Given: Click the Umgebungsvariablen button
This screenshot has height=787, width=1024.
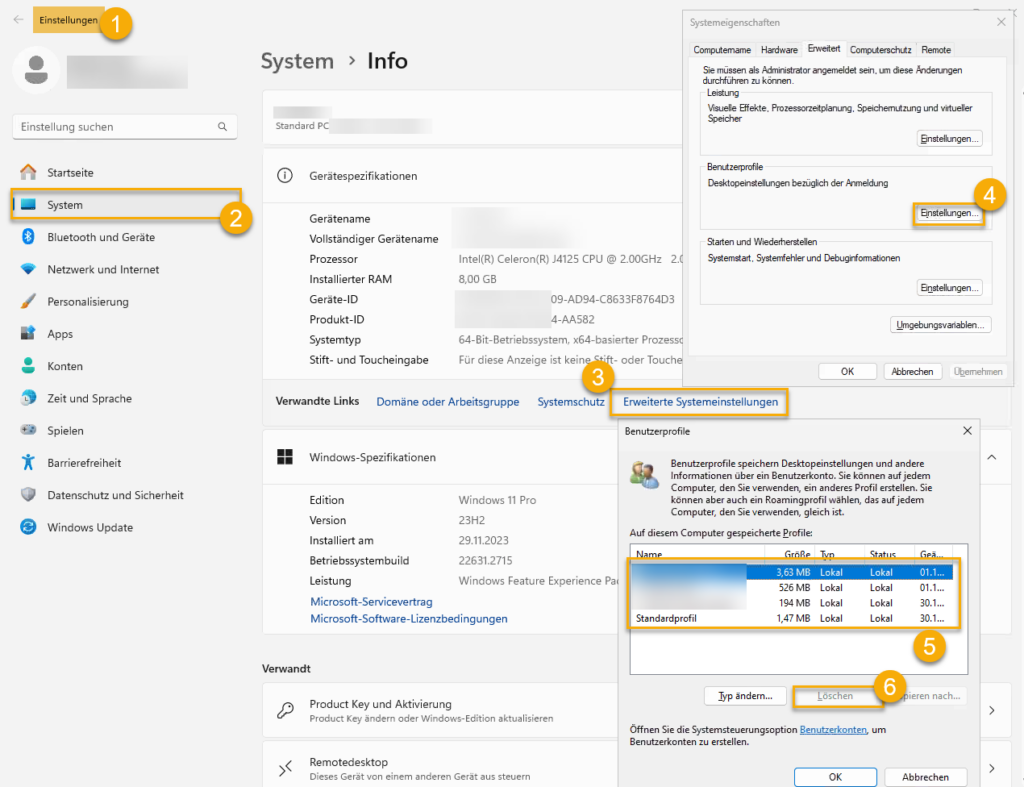Looking at the screenshot, I should point(940,325).
